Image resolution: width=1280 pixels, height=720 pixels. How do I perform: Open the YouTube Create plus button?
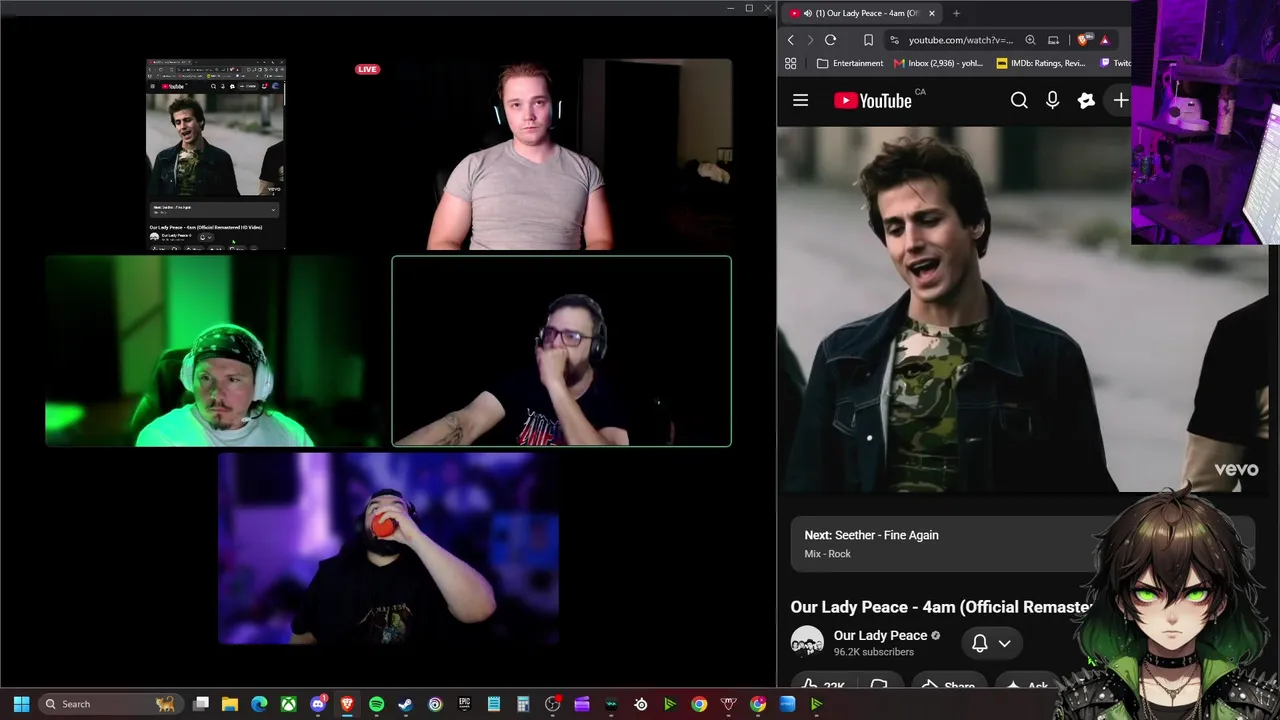[1120, 100]
